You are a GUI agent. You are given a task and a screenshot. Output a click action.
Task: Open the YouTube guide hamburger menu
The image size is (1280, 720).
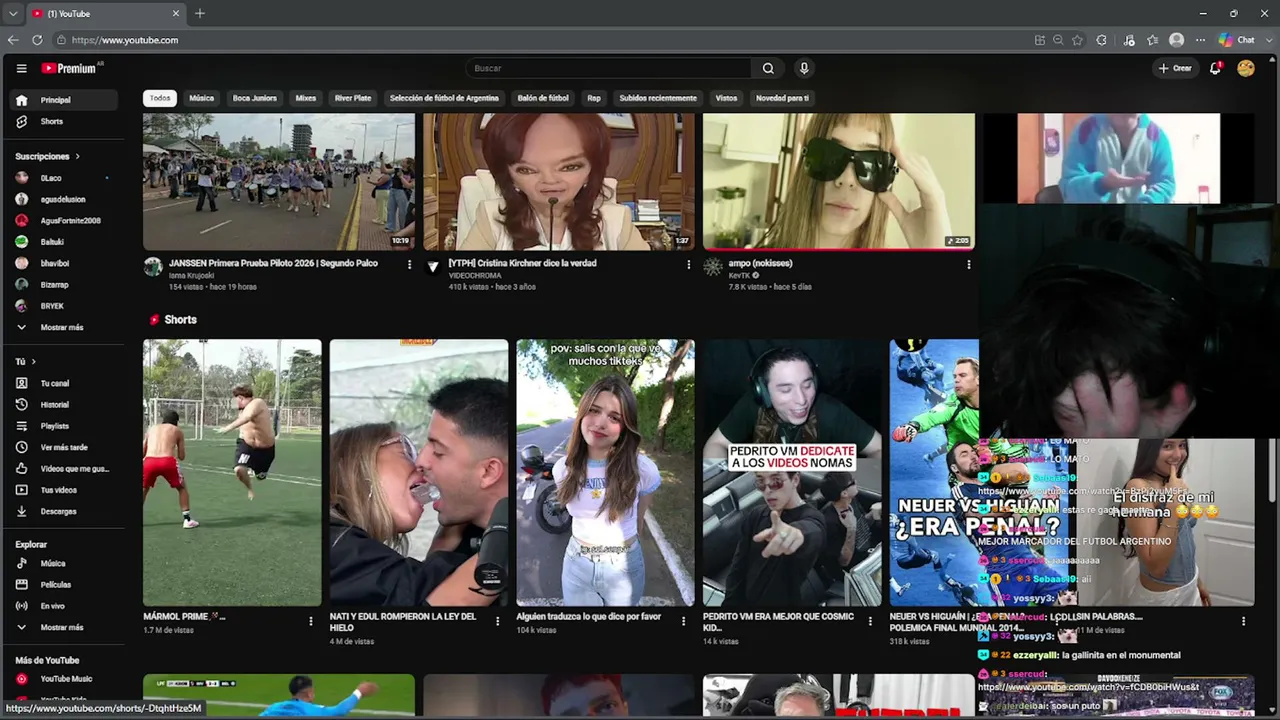[21, 68]
